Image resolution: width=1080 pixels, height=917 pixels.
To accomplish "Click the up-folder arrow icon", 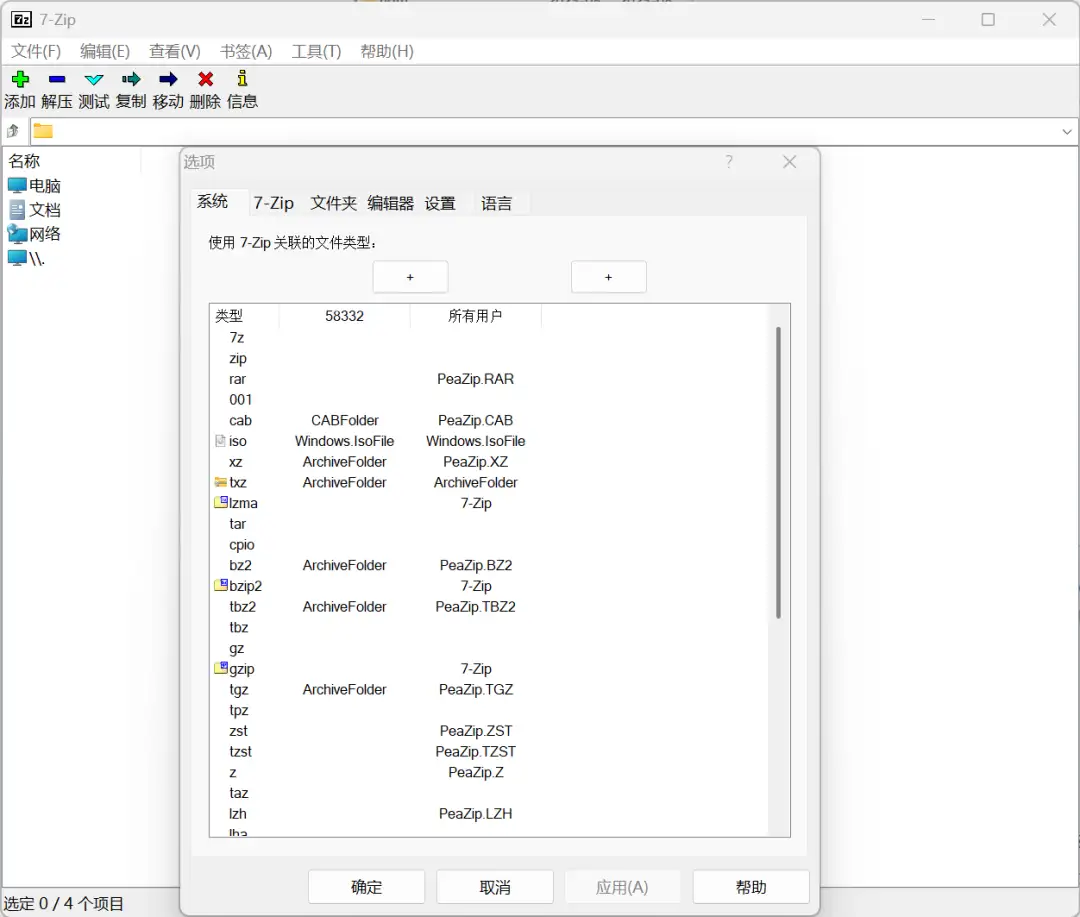I will (12, 130).
